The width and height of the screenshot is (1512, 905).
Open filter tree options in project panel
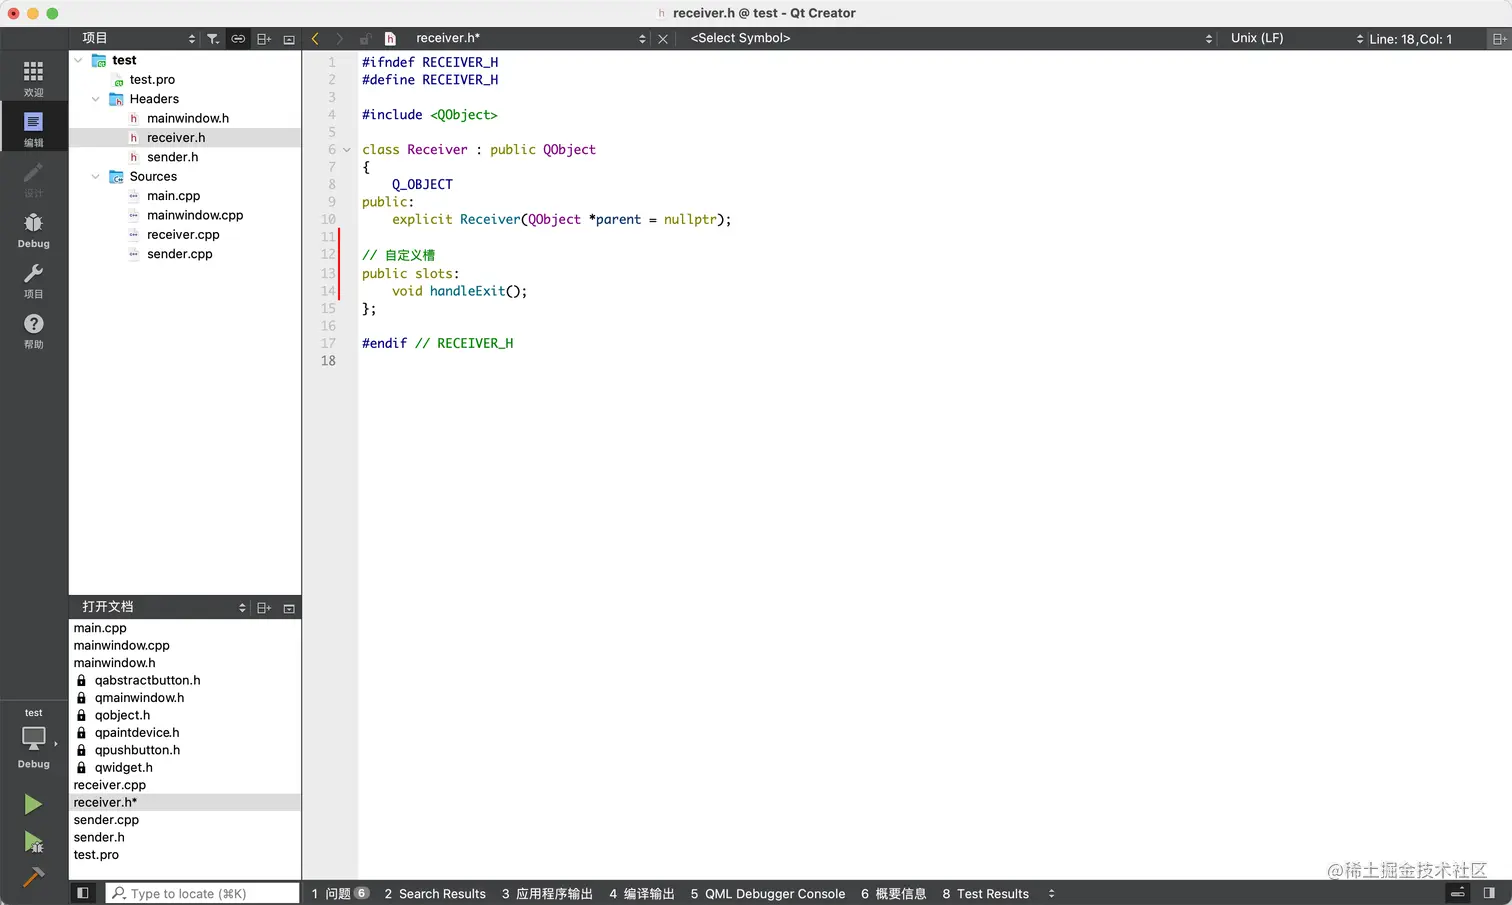click(213, 39)
